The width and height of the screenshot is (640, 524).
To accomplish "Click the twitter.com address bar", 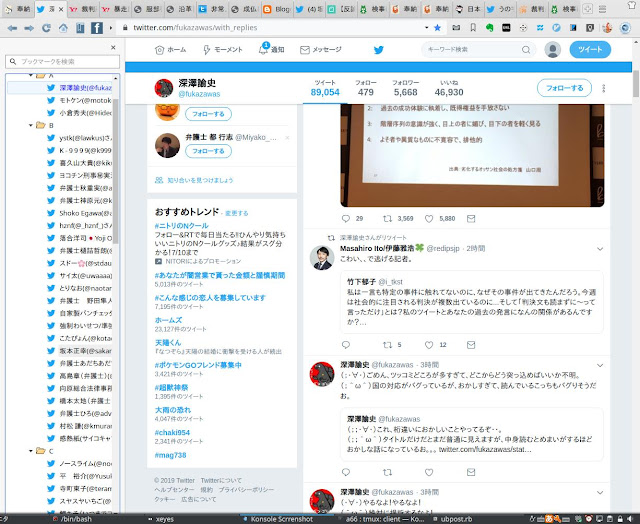I will (269, 28).
